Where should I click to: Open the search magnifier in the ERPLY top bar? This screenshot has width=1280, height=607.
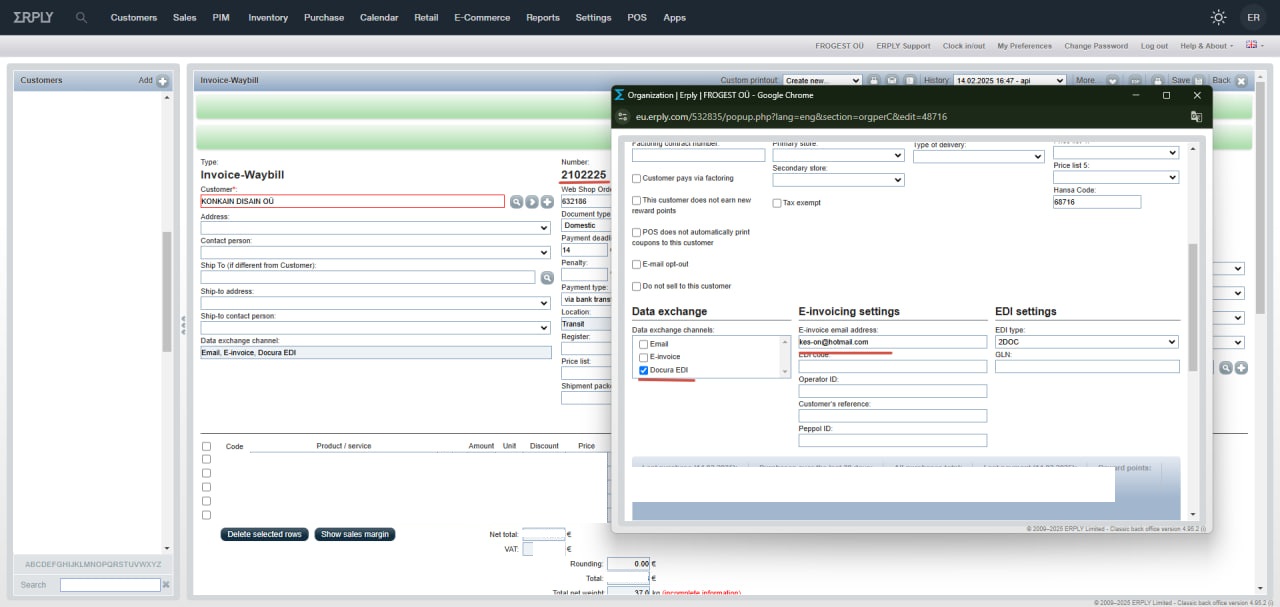(x=81, y=17)
